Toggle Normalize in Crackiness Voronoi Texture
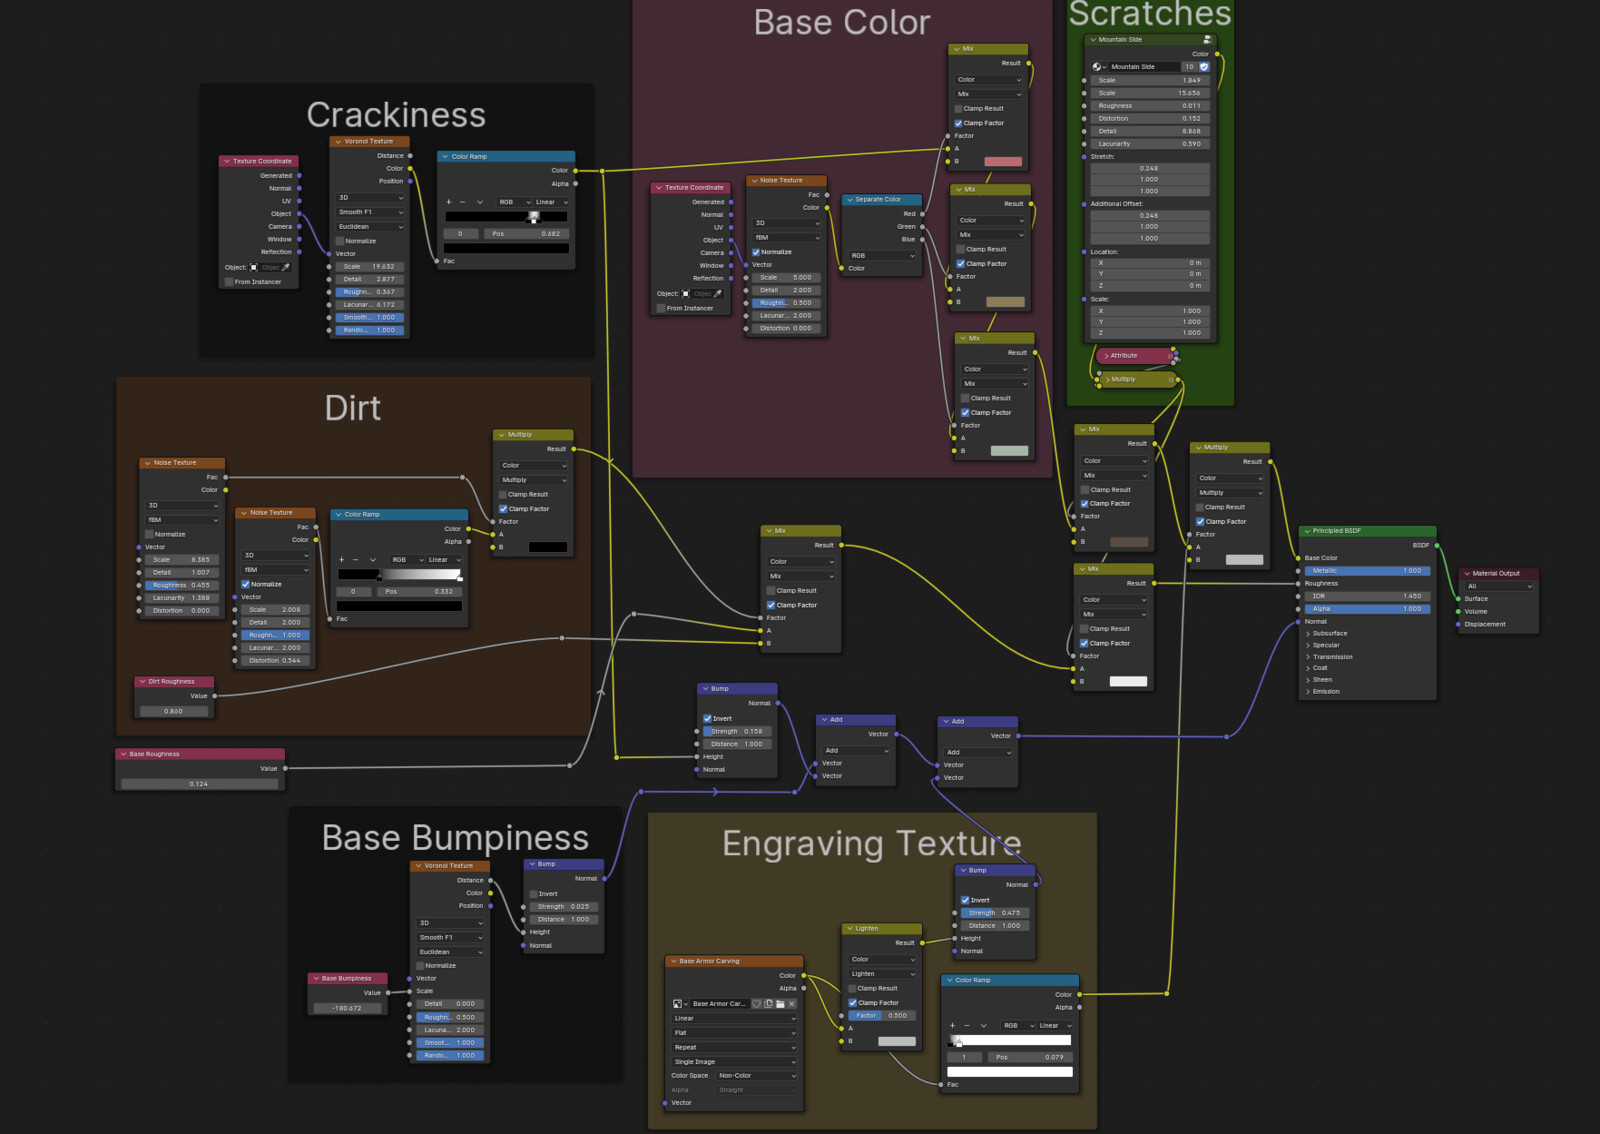The width and height of the screenshot is (1600, 1134). (x=340, y=241)
